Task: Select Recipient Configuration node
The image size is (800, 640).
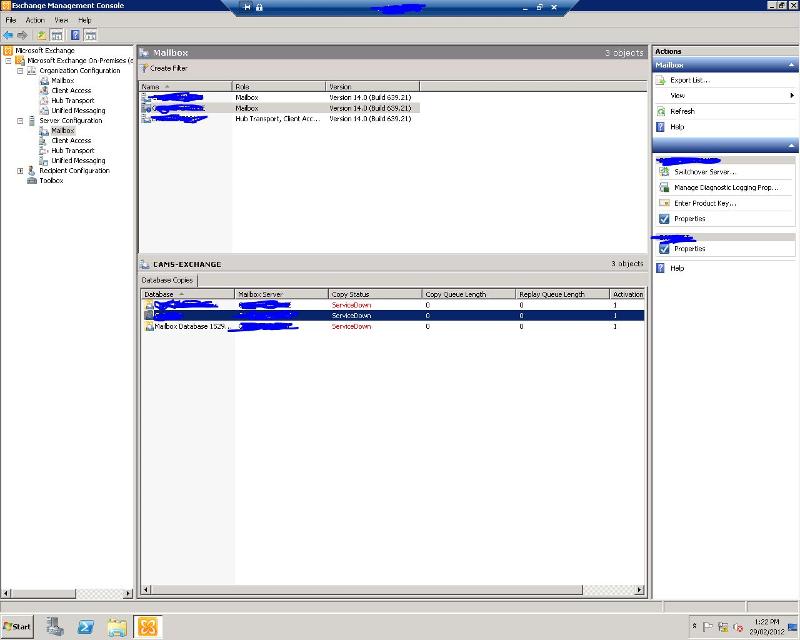Action: click(74, 170)
